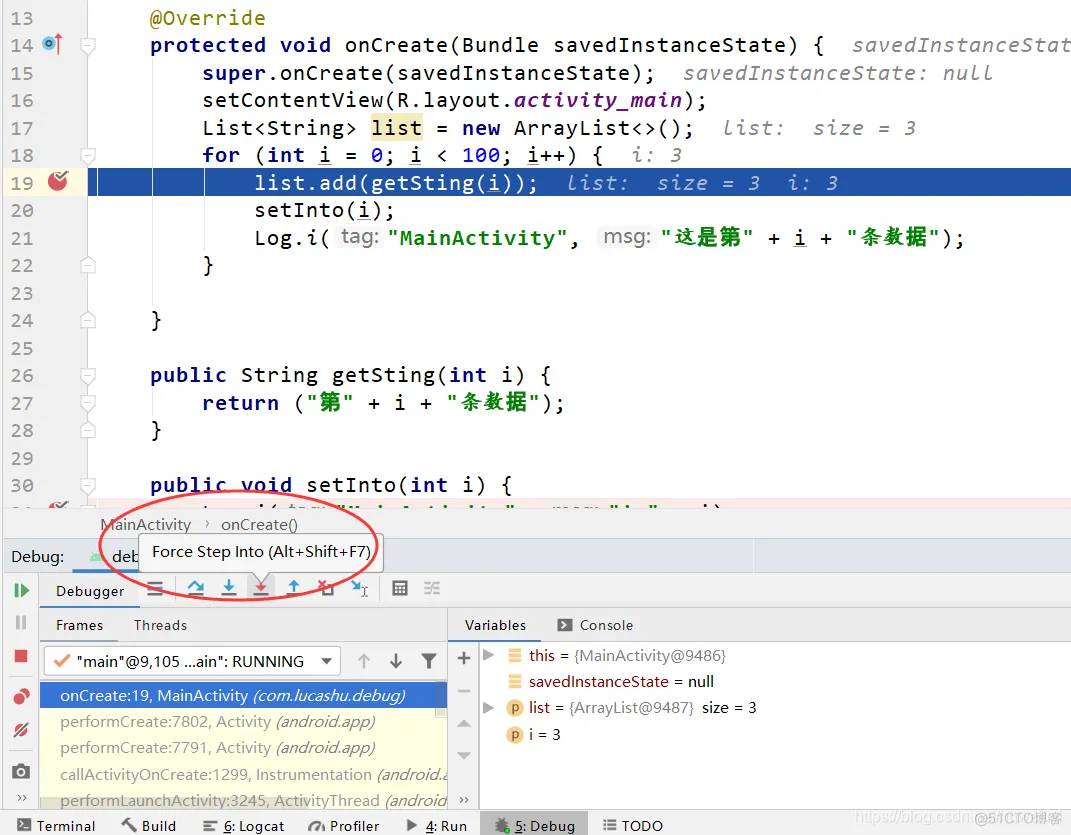Click the Resume Program green arrow icon

tap(21, 590)
